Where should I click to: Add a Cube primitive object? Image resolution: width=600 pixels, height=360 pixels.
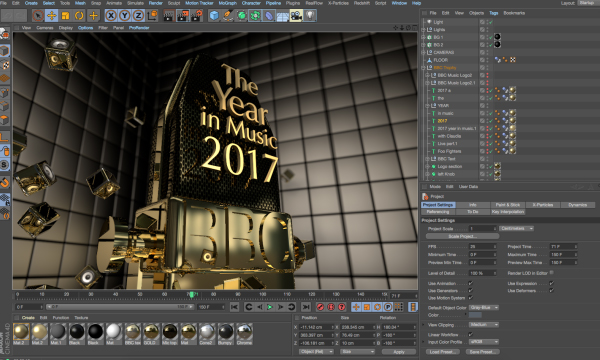[x=214, y=16]
